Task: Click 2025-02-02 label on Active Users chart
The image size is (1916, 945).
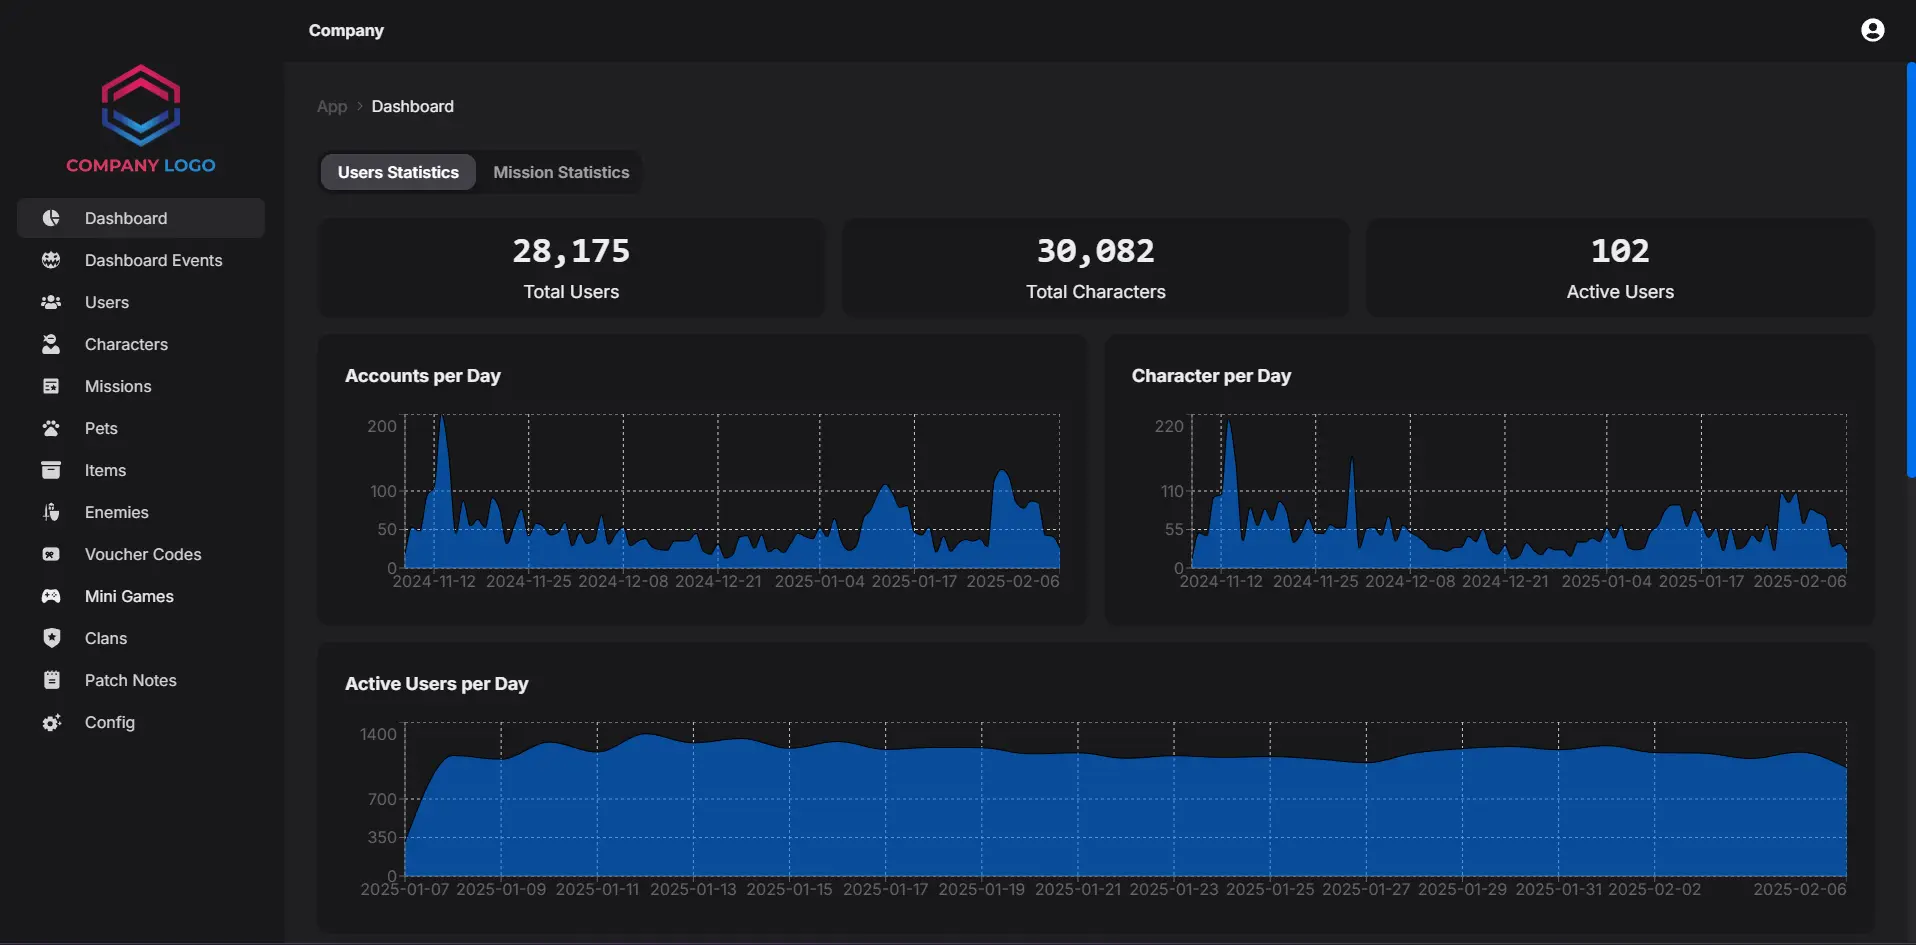Action: pyautogui.click(x=1654, y=889)
